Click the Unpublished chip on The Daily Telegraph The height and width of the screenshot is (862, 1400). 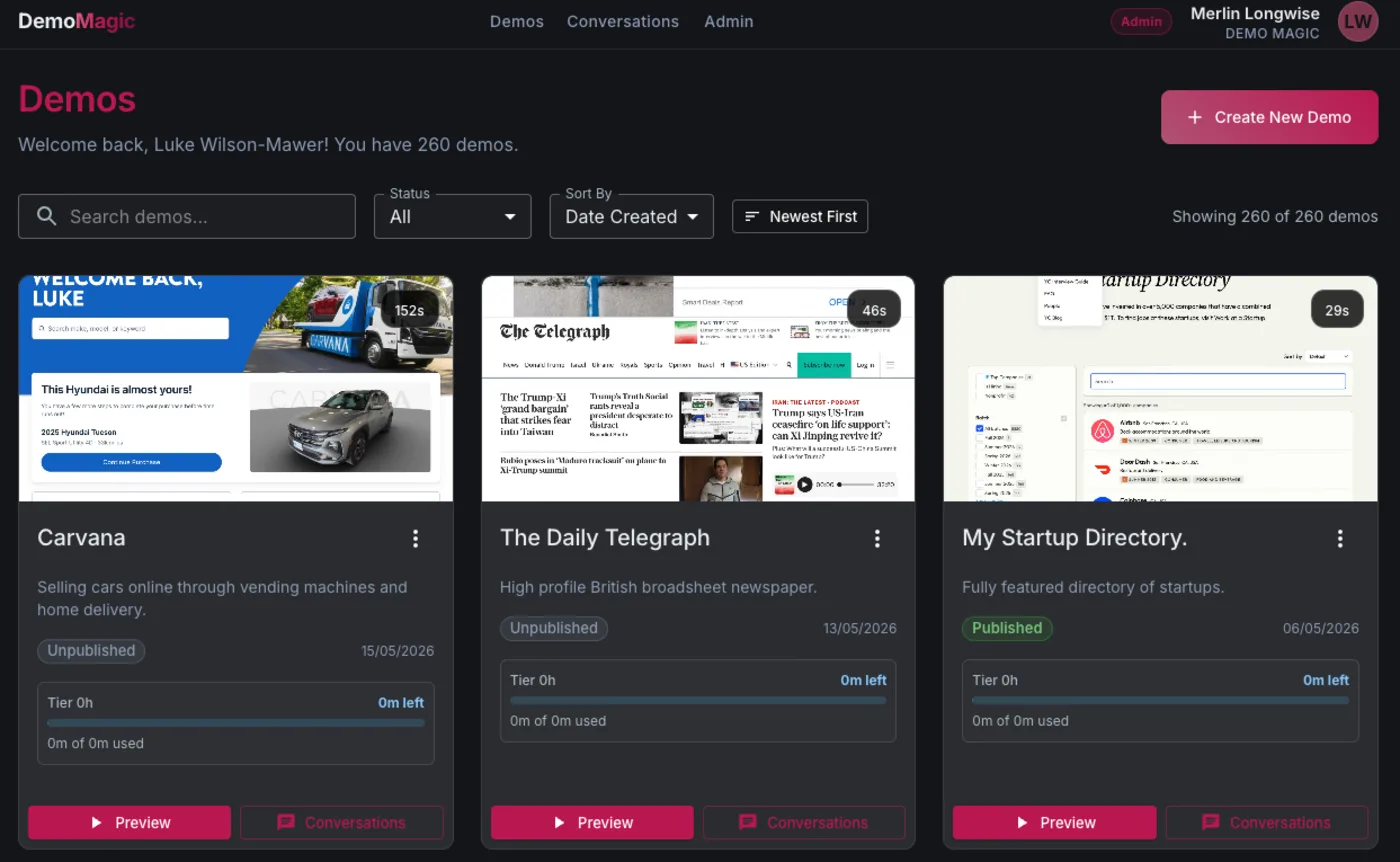pos(554,628)
